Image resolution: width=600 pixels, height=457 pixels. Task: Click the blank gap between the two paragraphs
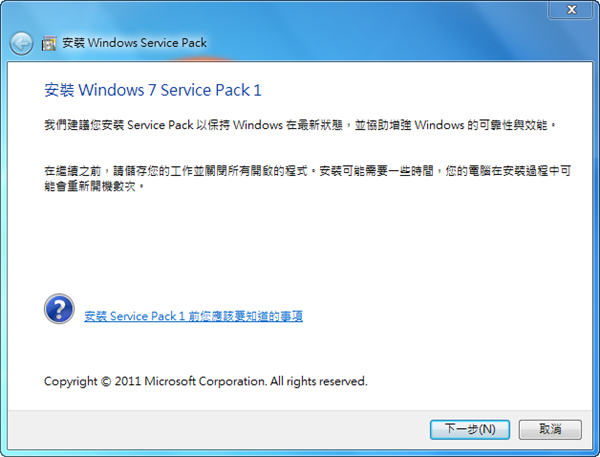300,144
